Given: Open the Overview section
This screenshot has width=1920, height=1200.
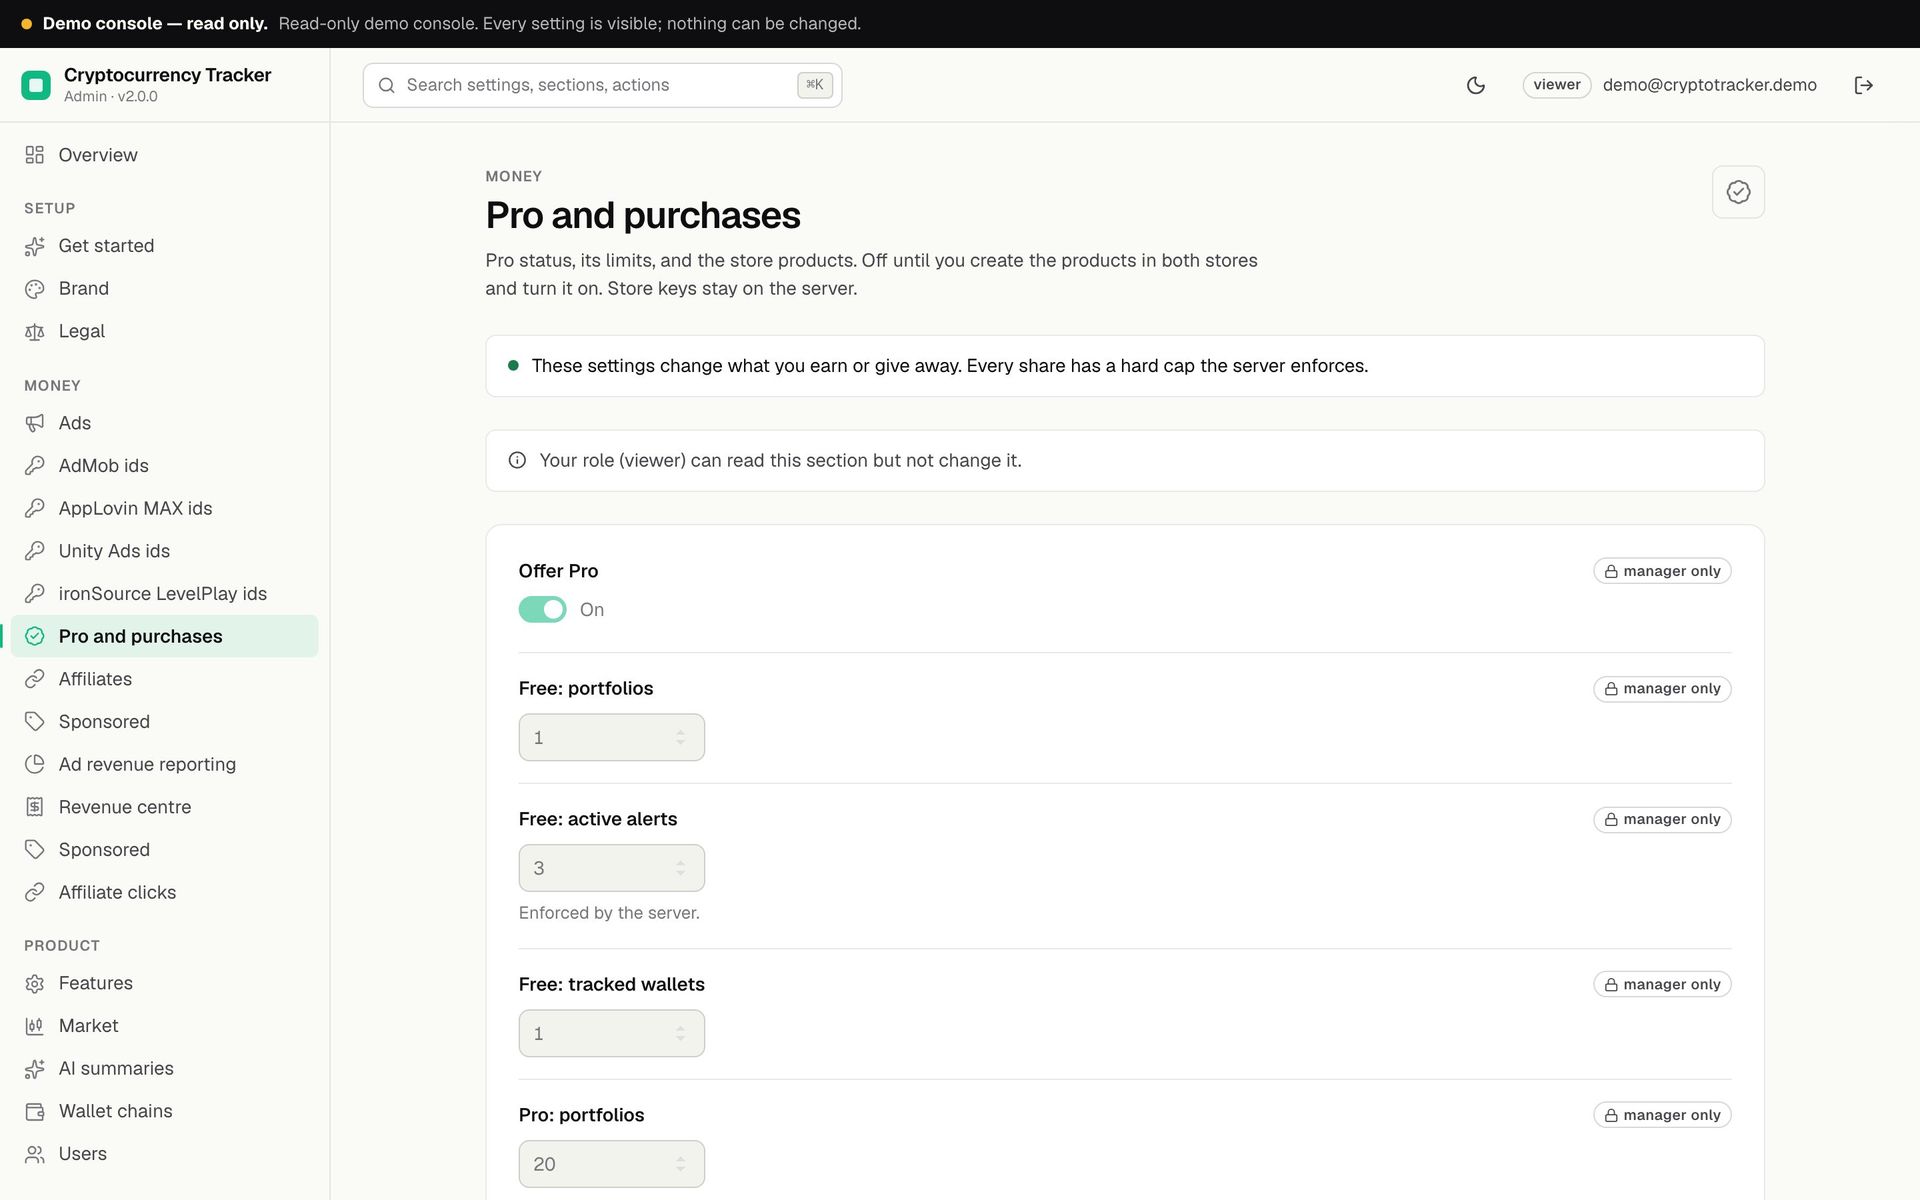Looking at the screenshot, I should click(x=165, y=155).
